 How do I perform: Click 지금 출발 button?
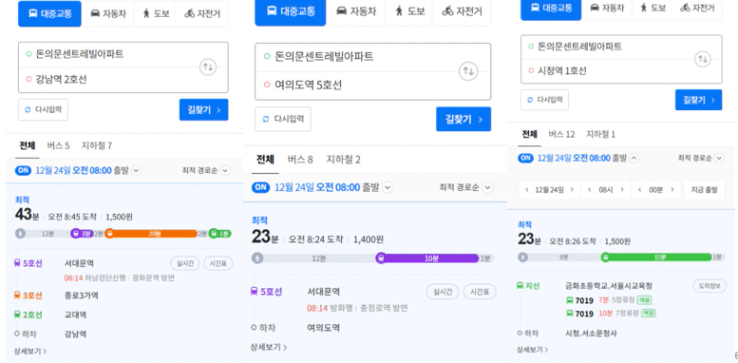[704, 190]
